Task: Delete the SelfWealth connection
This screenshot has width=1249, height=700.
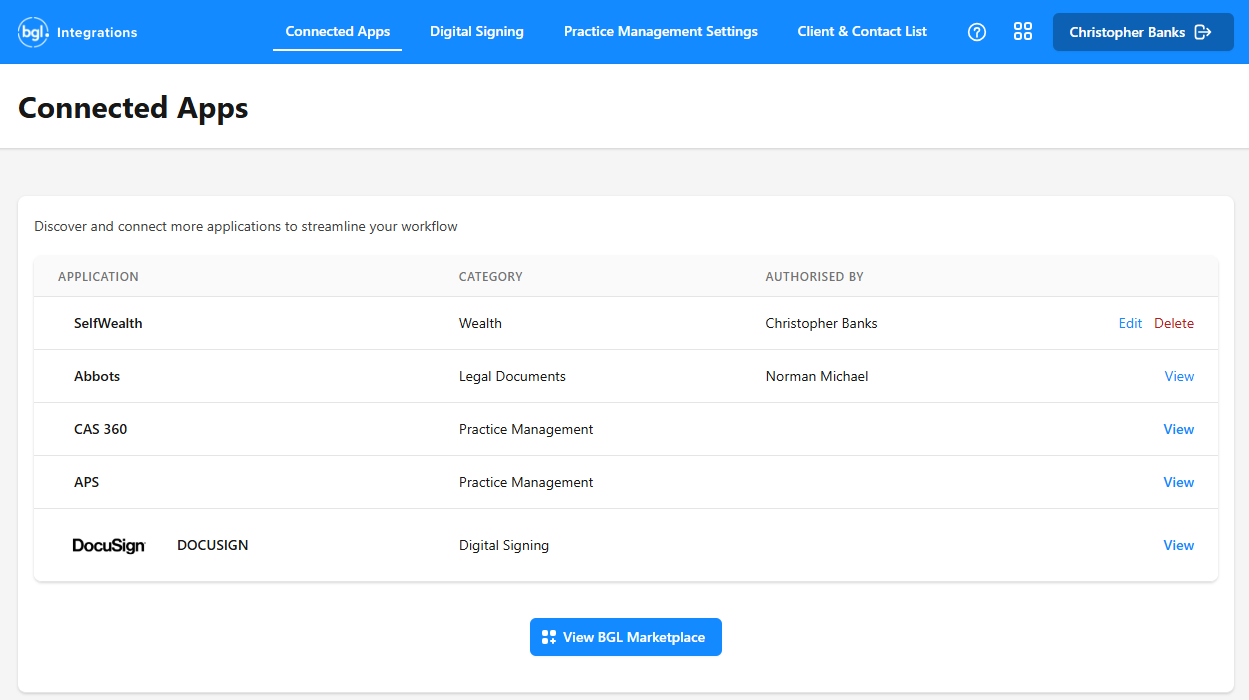Action: [1174, 323]
